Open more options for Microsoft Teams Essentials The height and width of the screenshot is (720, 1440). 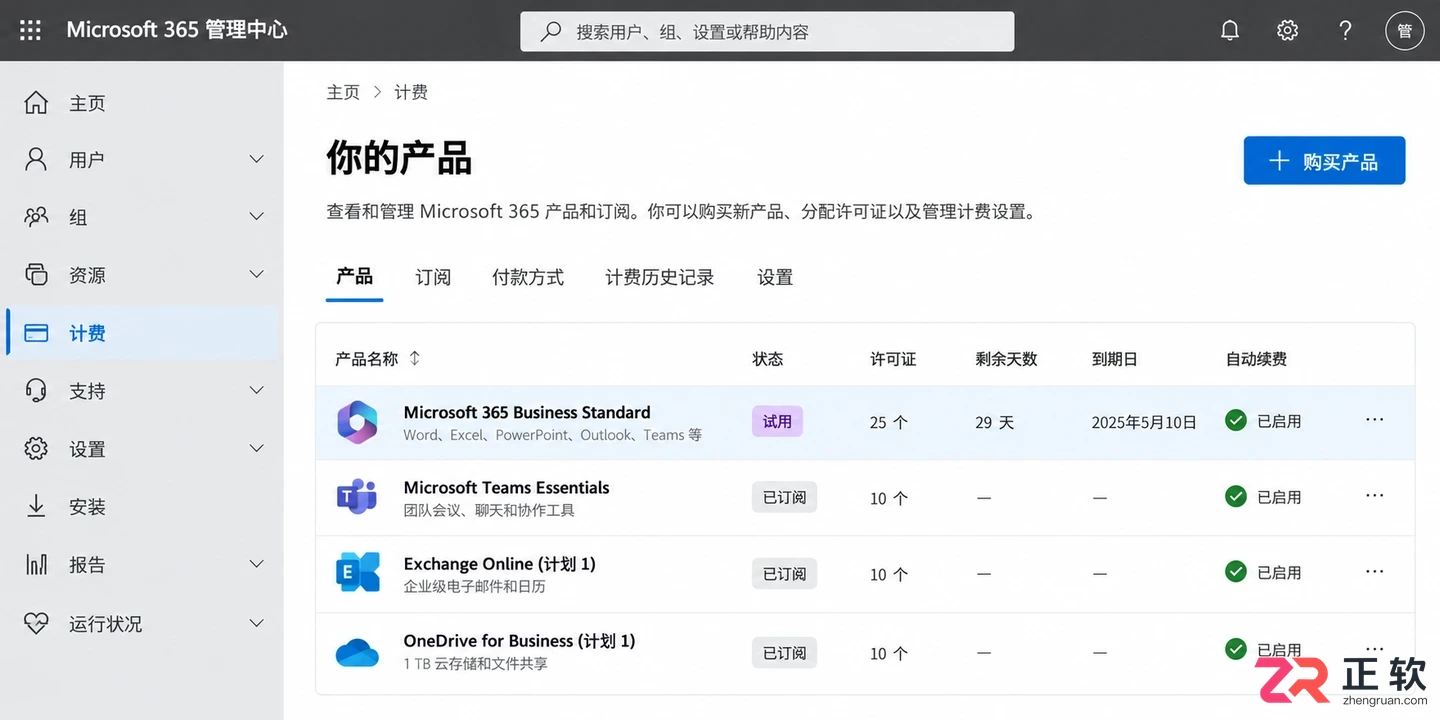(x=1375, y=496)
